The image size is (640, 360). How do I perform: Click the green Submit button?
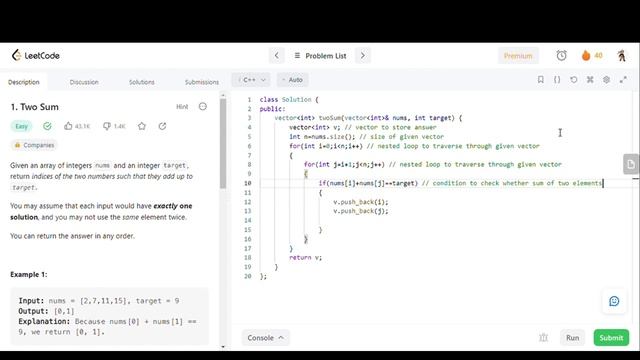(x=611, y=338)
